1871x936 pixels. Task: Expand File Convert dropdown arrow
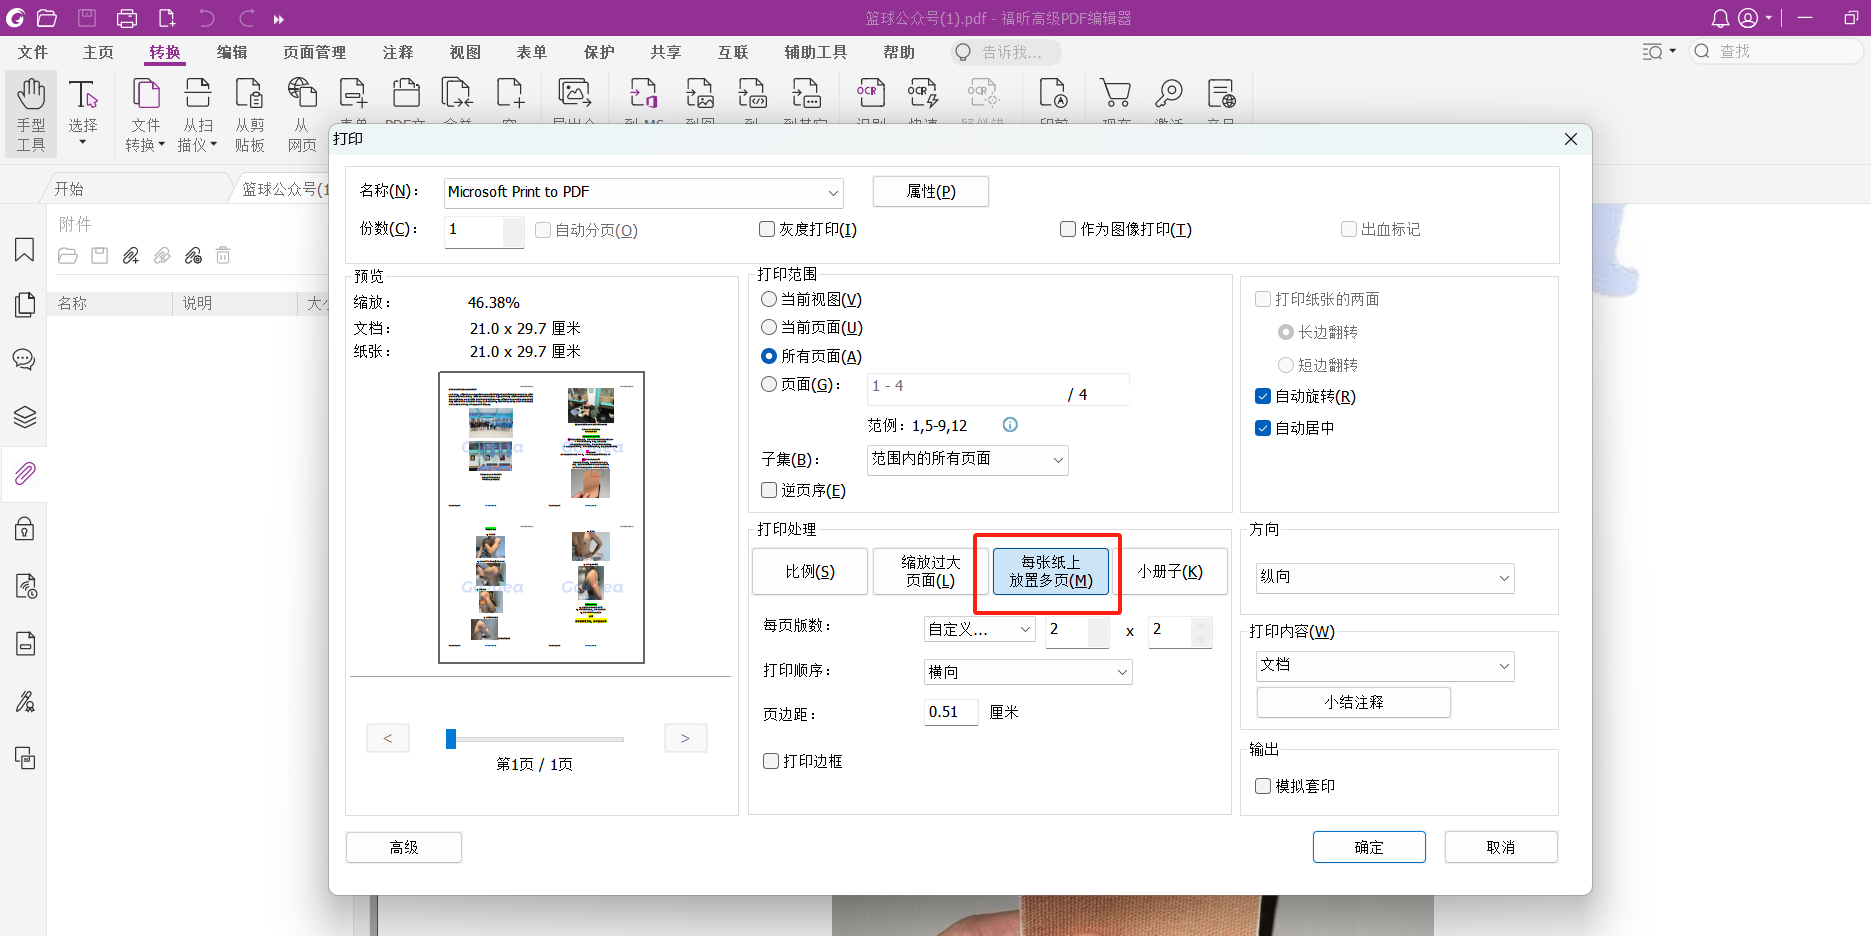click(161, 145)
